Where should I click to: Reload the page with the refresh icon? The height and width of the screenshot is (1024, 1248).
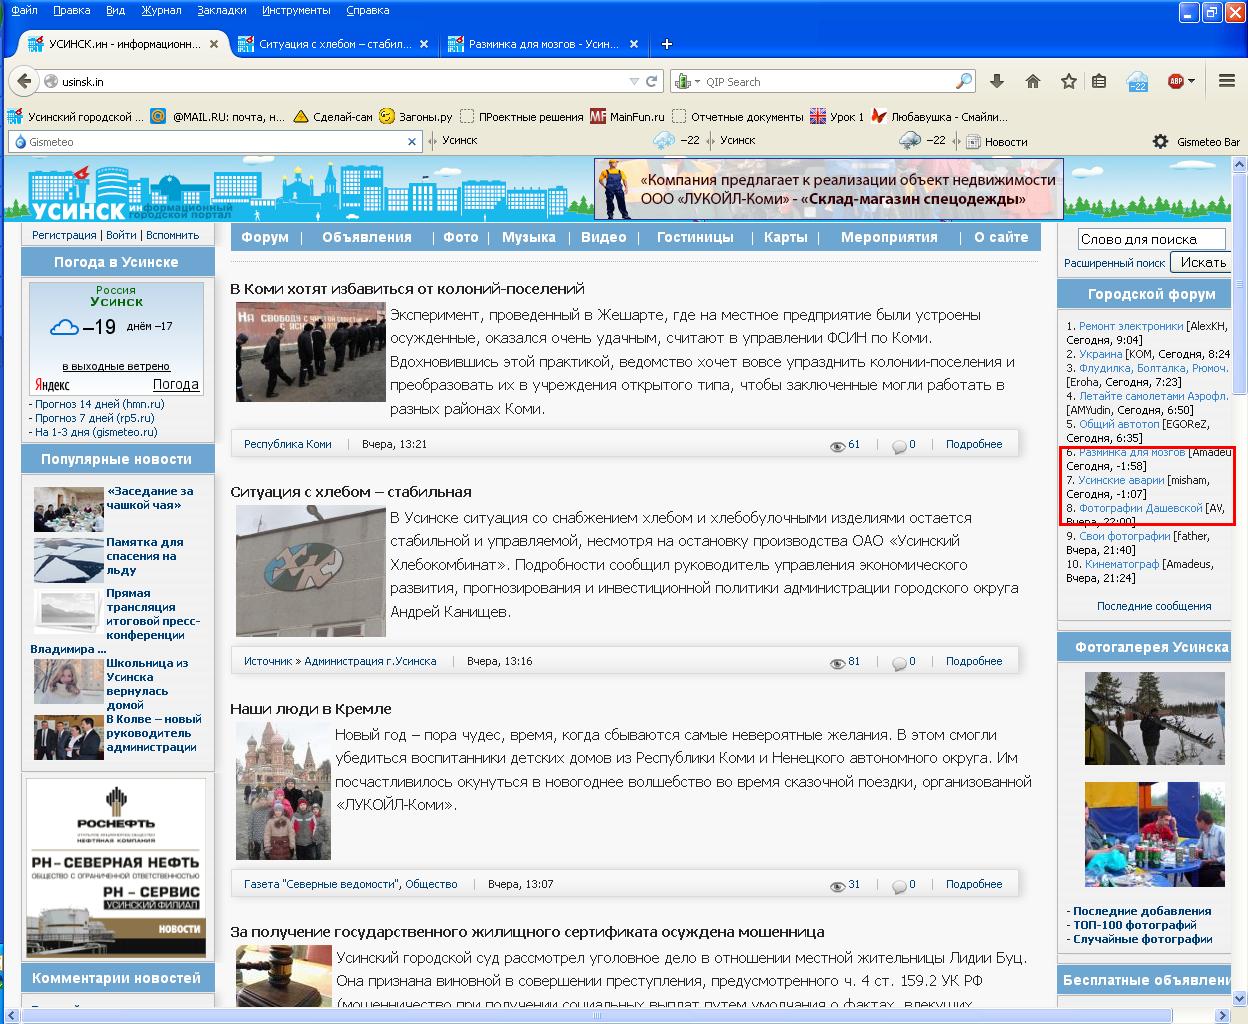[652, 81]
